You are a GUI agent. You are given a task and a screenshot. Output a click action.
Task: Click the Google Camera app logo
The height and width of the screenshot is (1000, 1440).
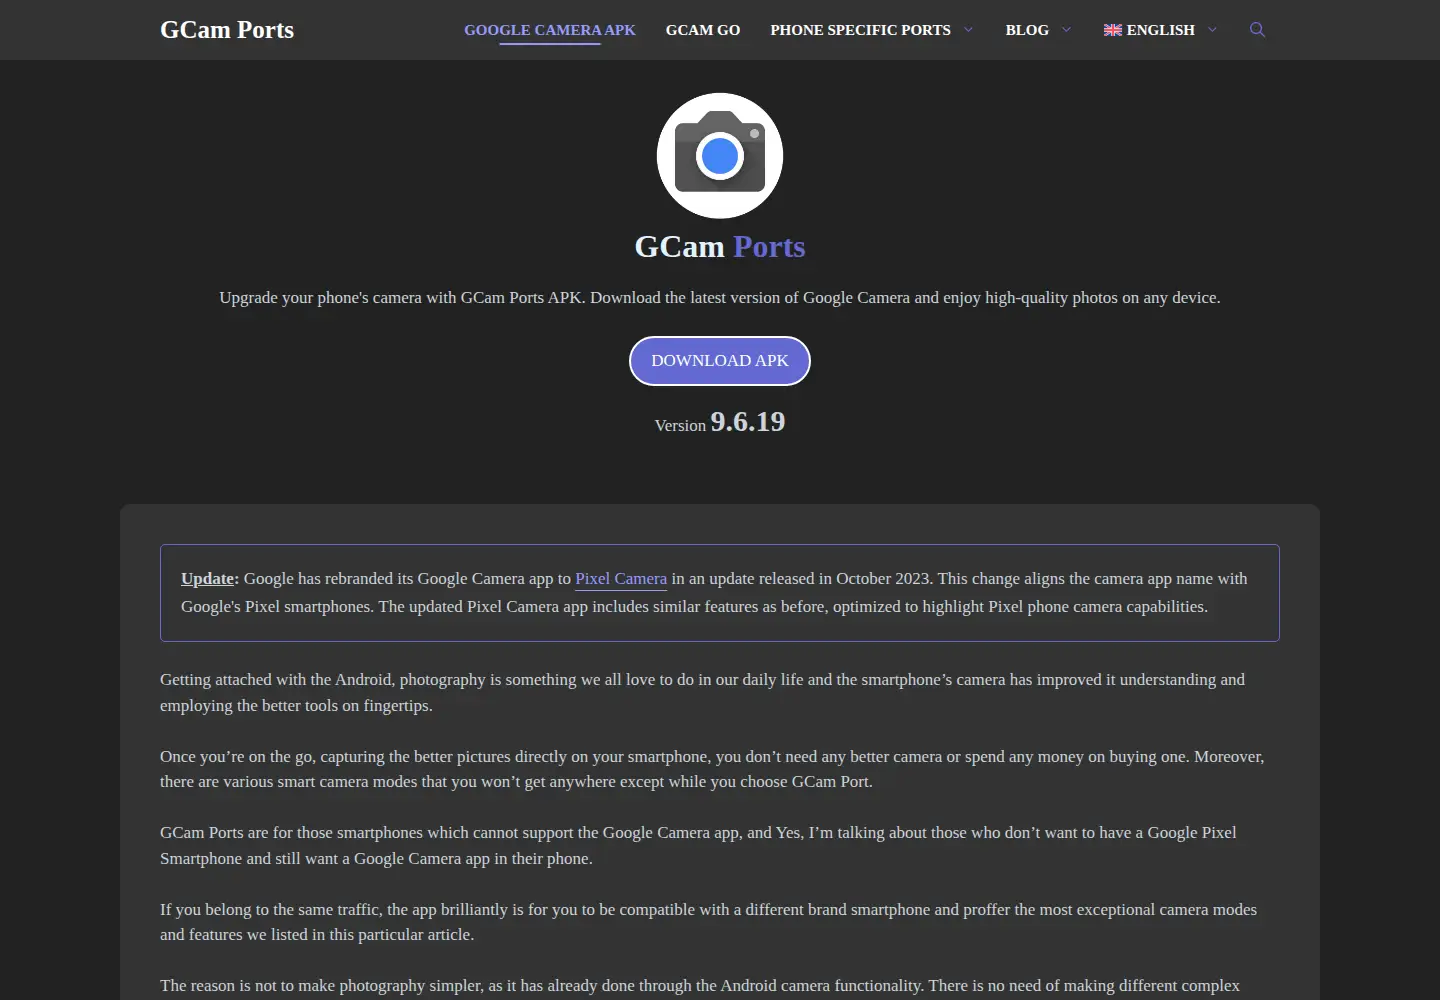tap(720, 156)
